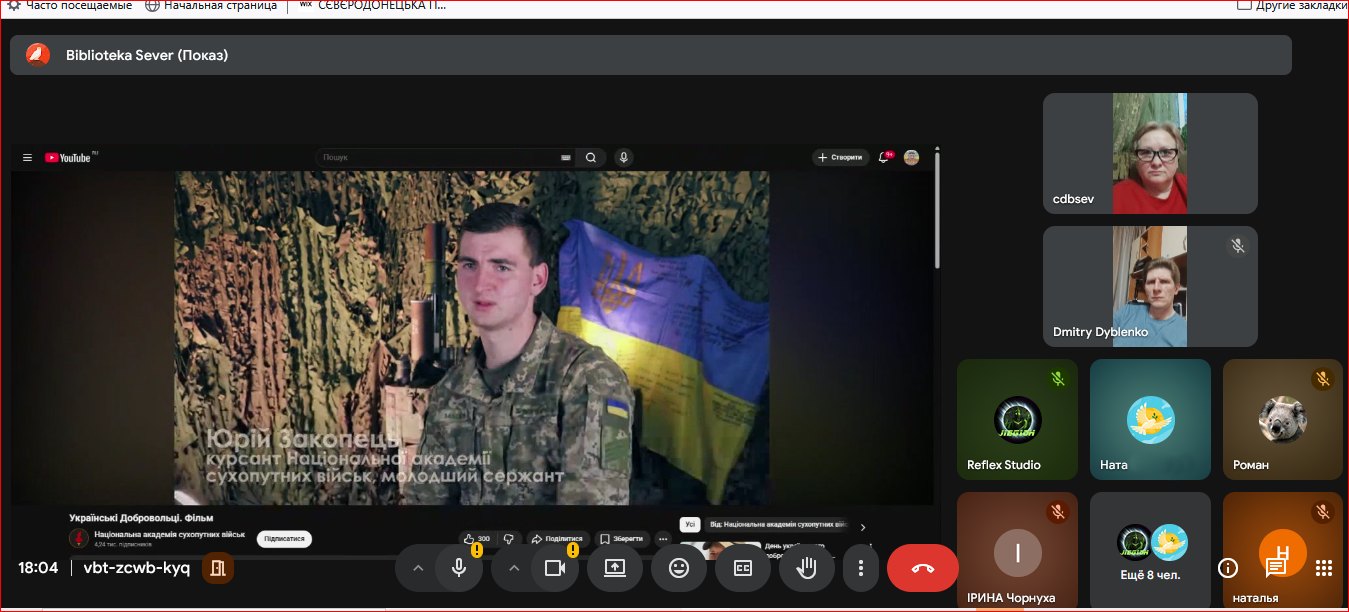The width and height of the screenshot is (1349, 612).
Task: Expand audio settings chevron beside microphone
Action: [418, 568]
